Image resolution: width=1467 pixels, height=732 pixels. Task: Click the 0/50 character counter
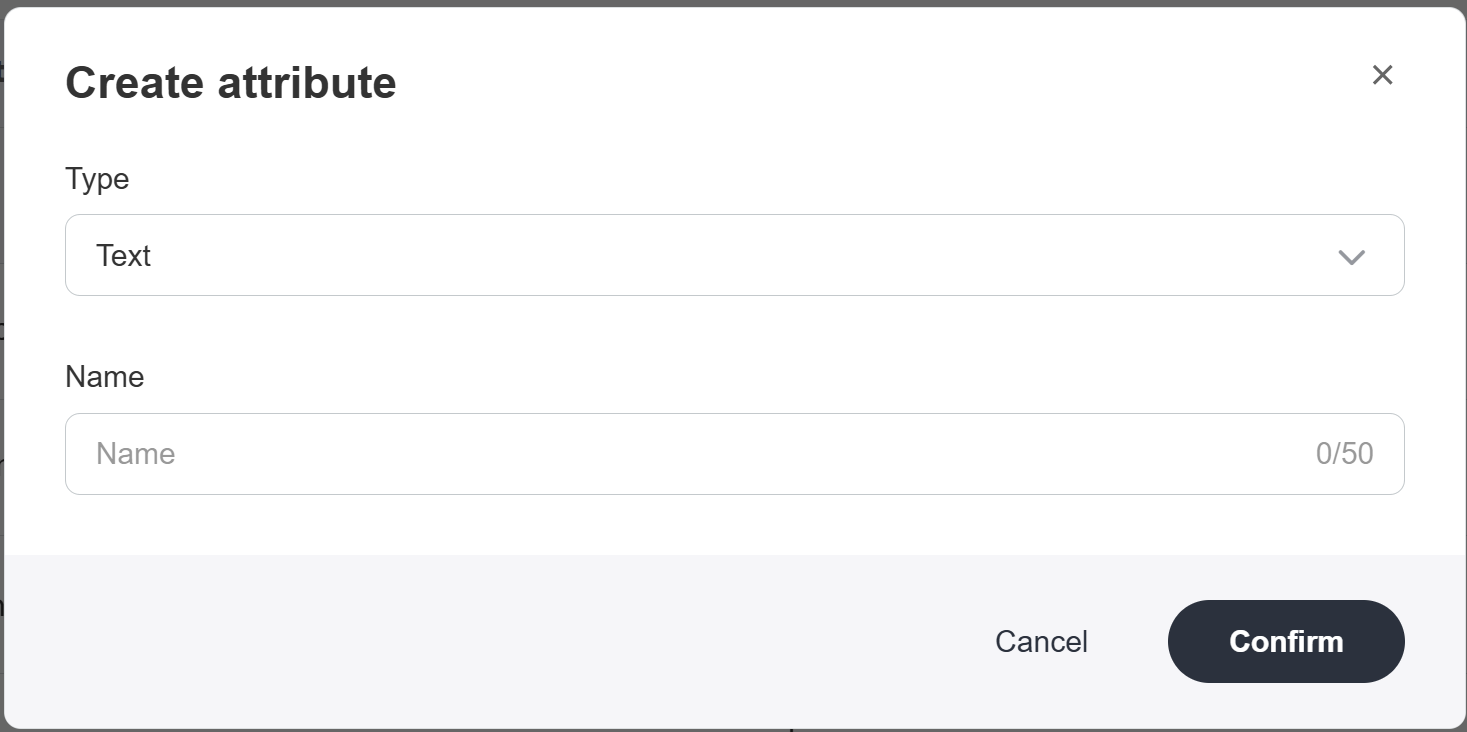1344,454
